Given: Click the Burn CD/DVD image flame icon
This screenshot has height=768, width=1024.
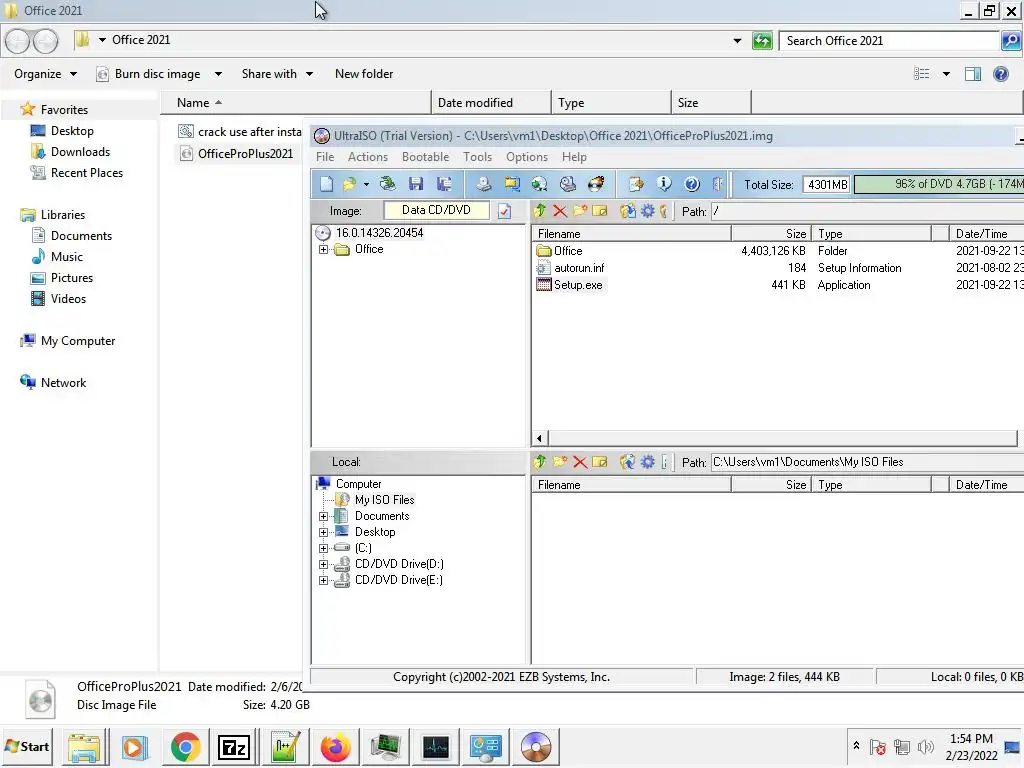Looking at the screenshot, I should 596,184.
